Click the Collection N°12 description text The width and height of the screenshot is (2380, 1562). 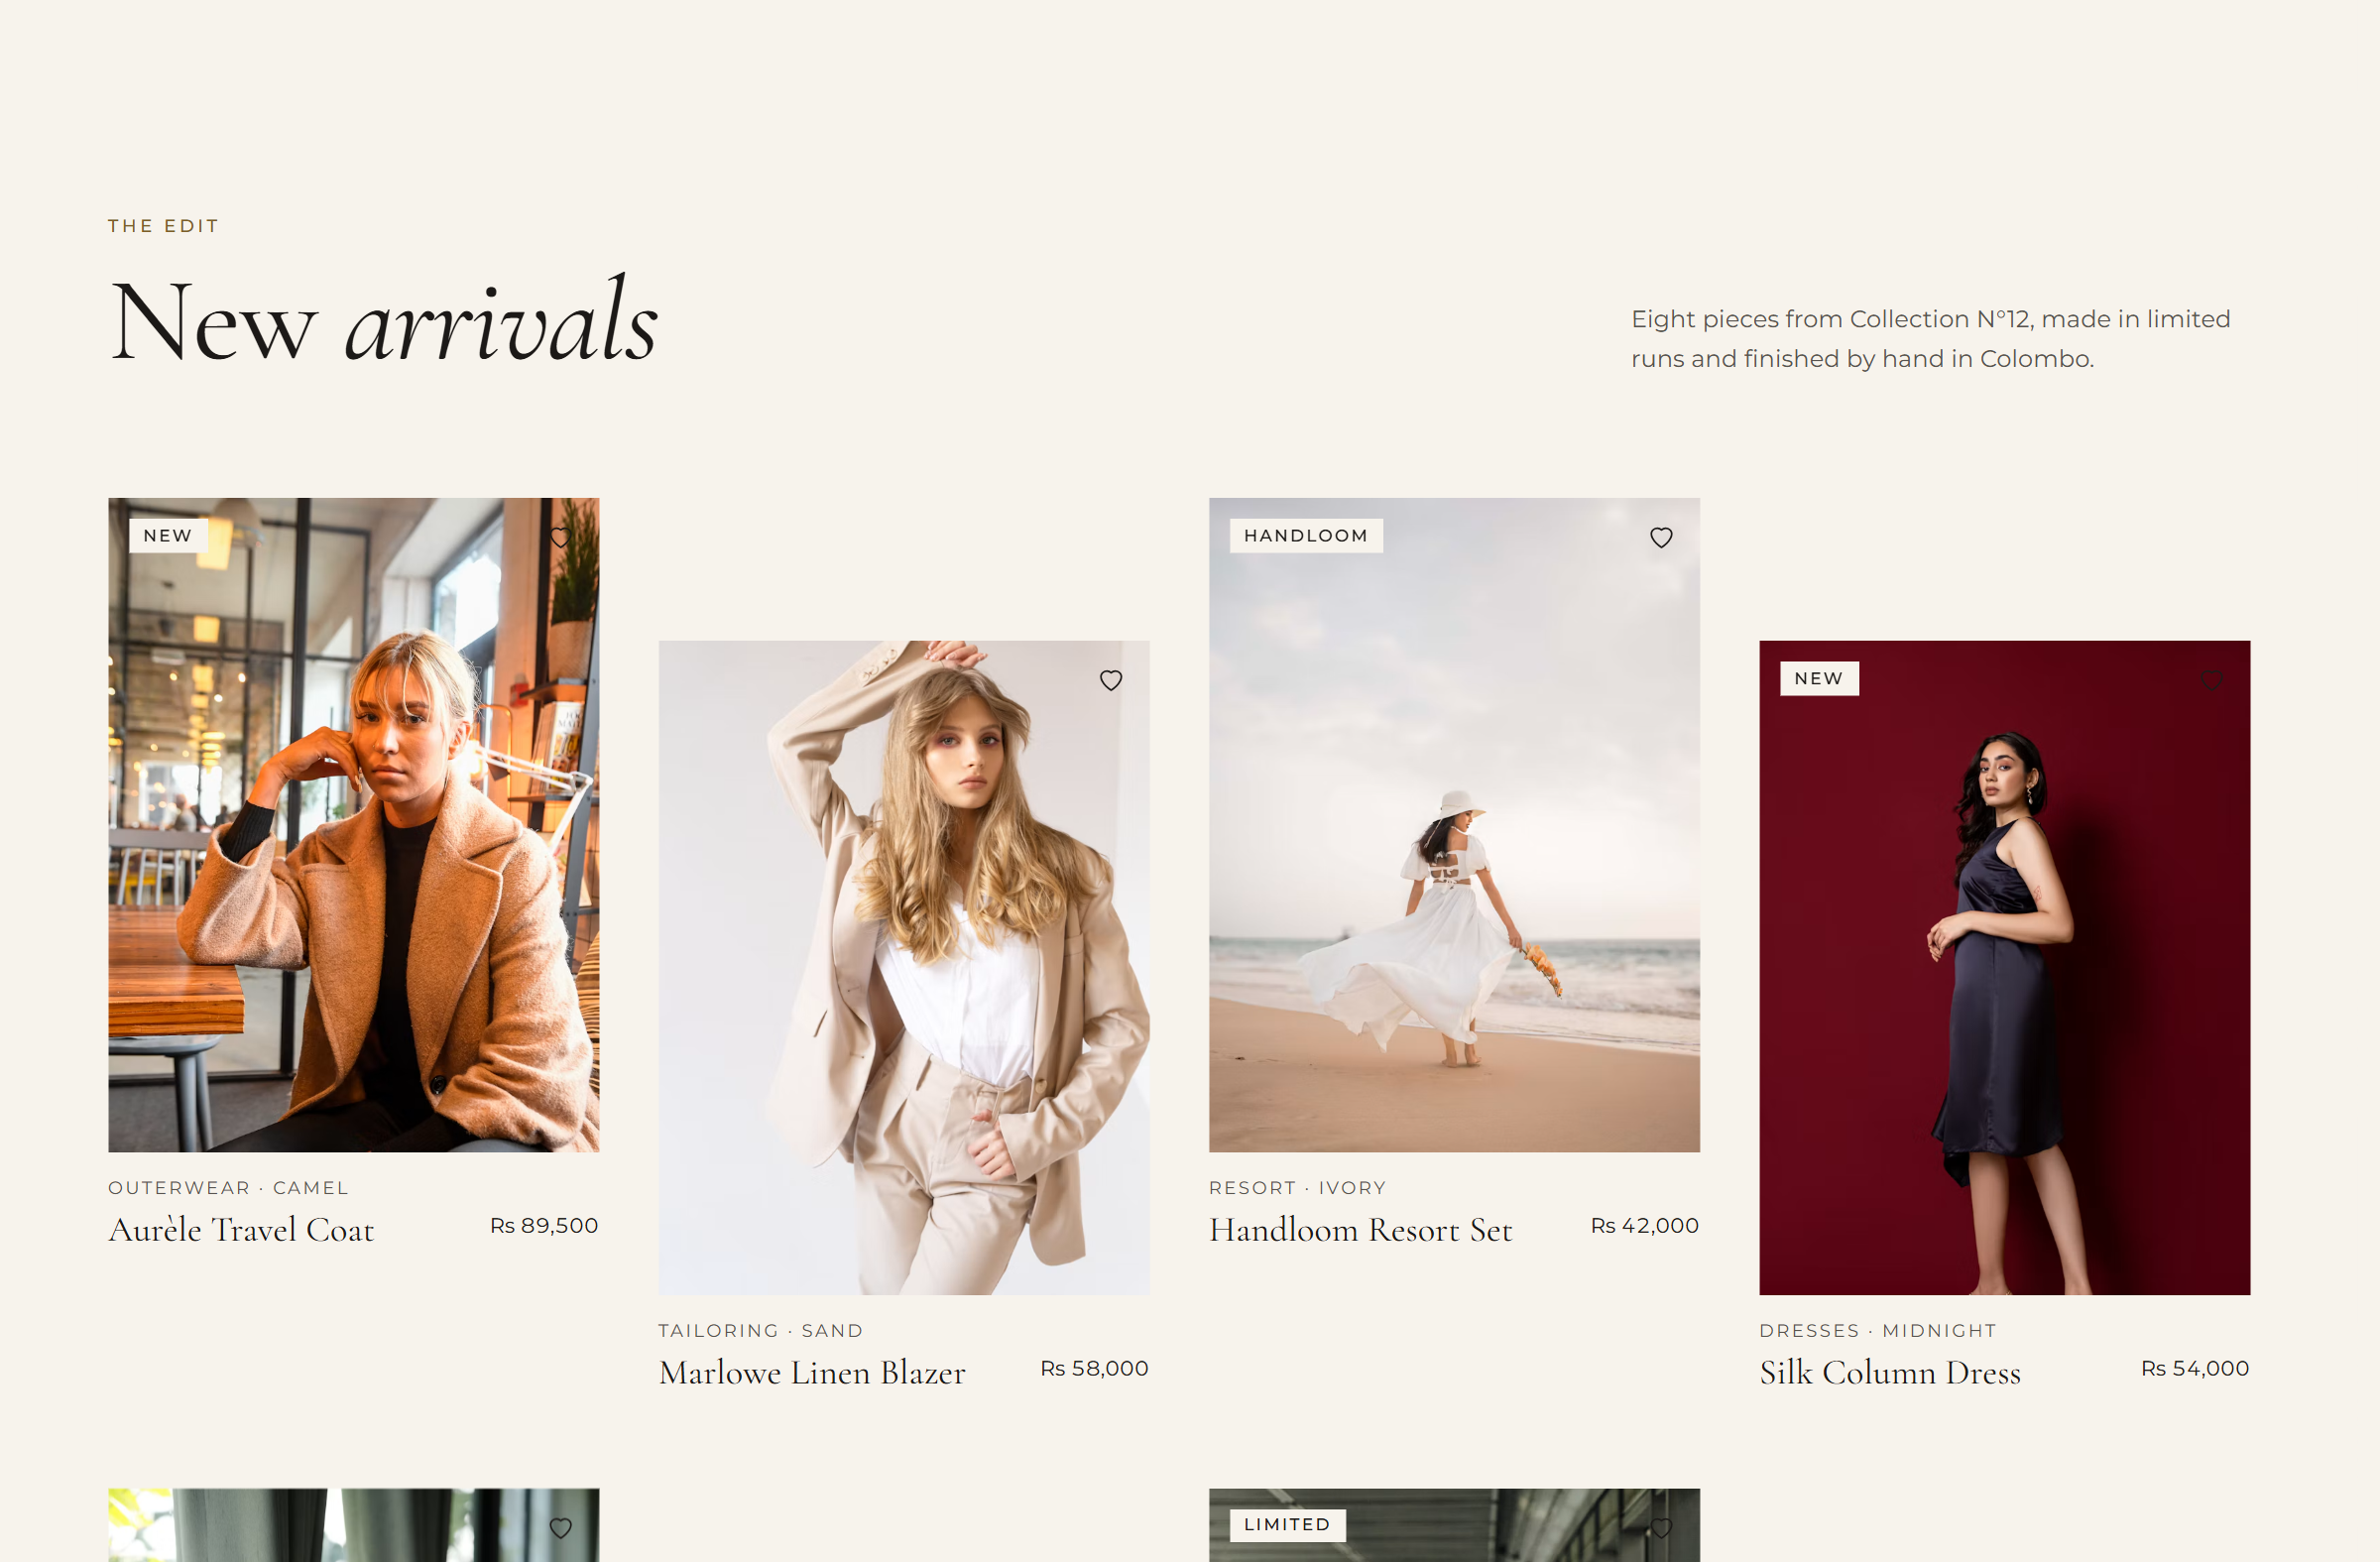click(1930, 339)
